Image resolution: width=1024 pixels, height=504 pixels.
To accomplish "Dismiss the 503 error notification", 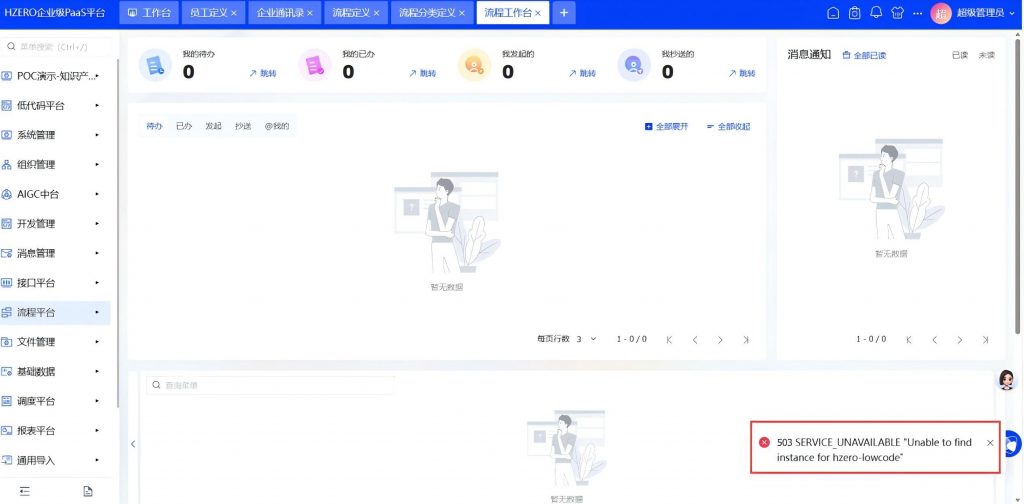I will (990, 442).
